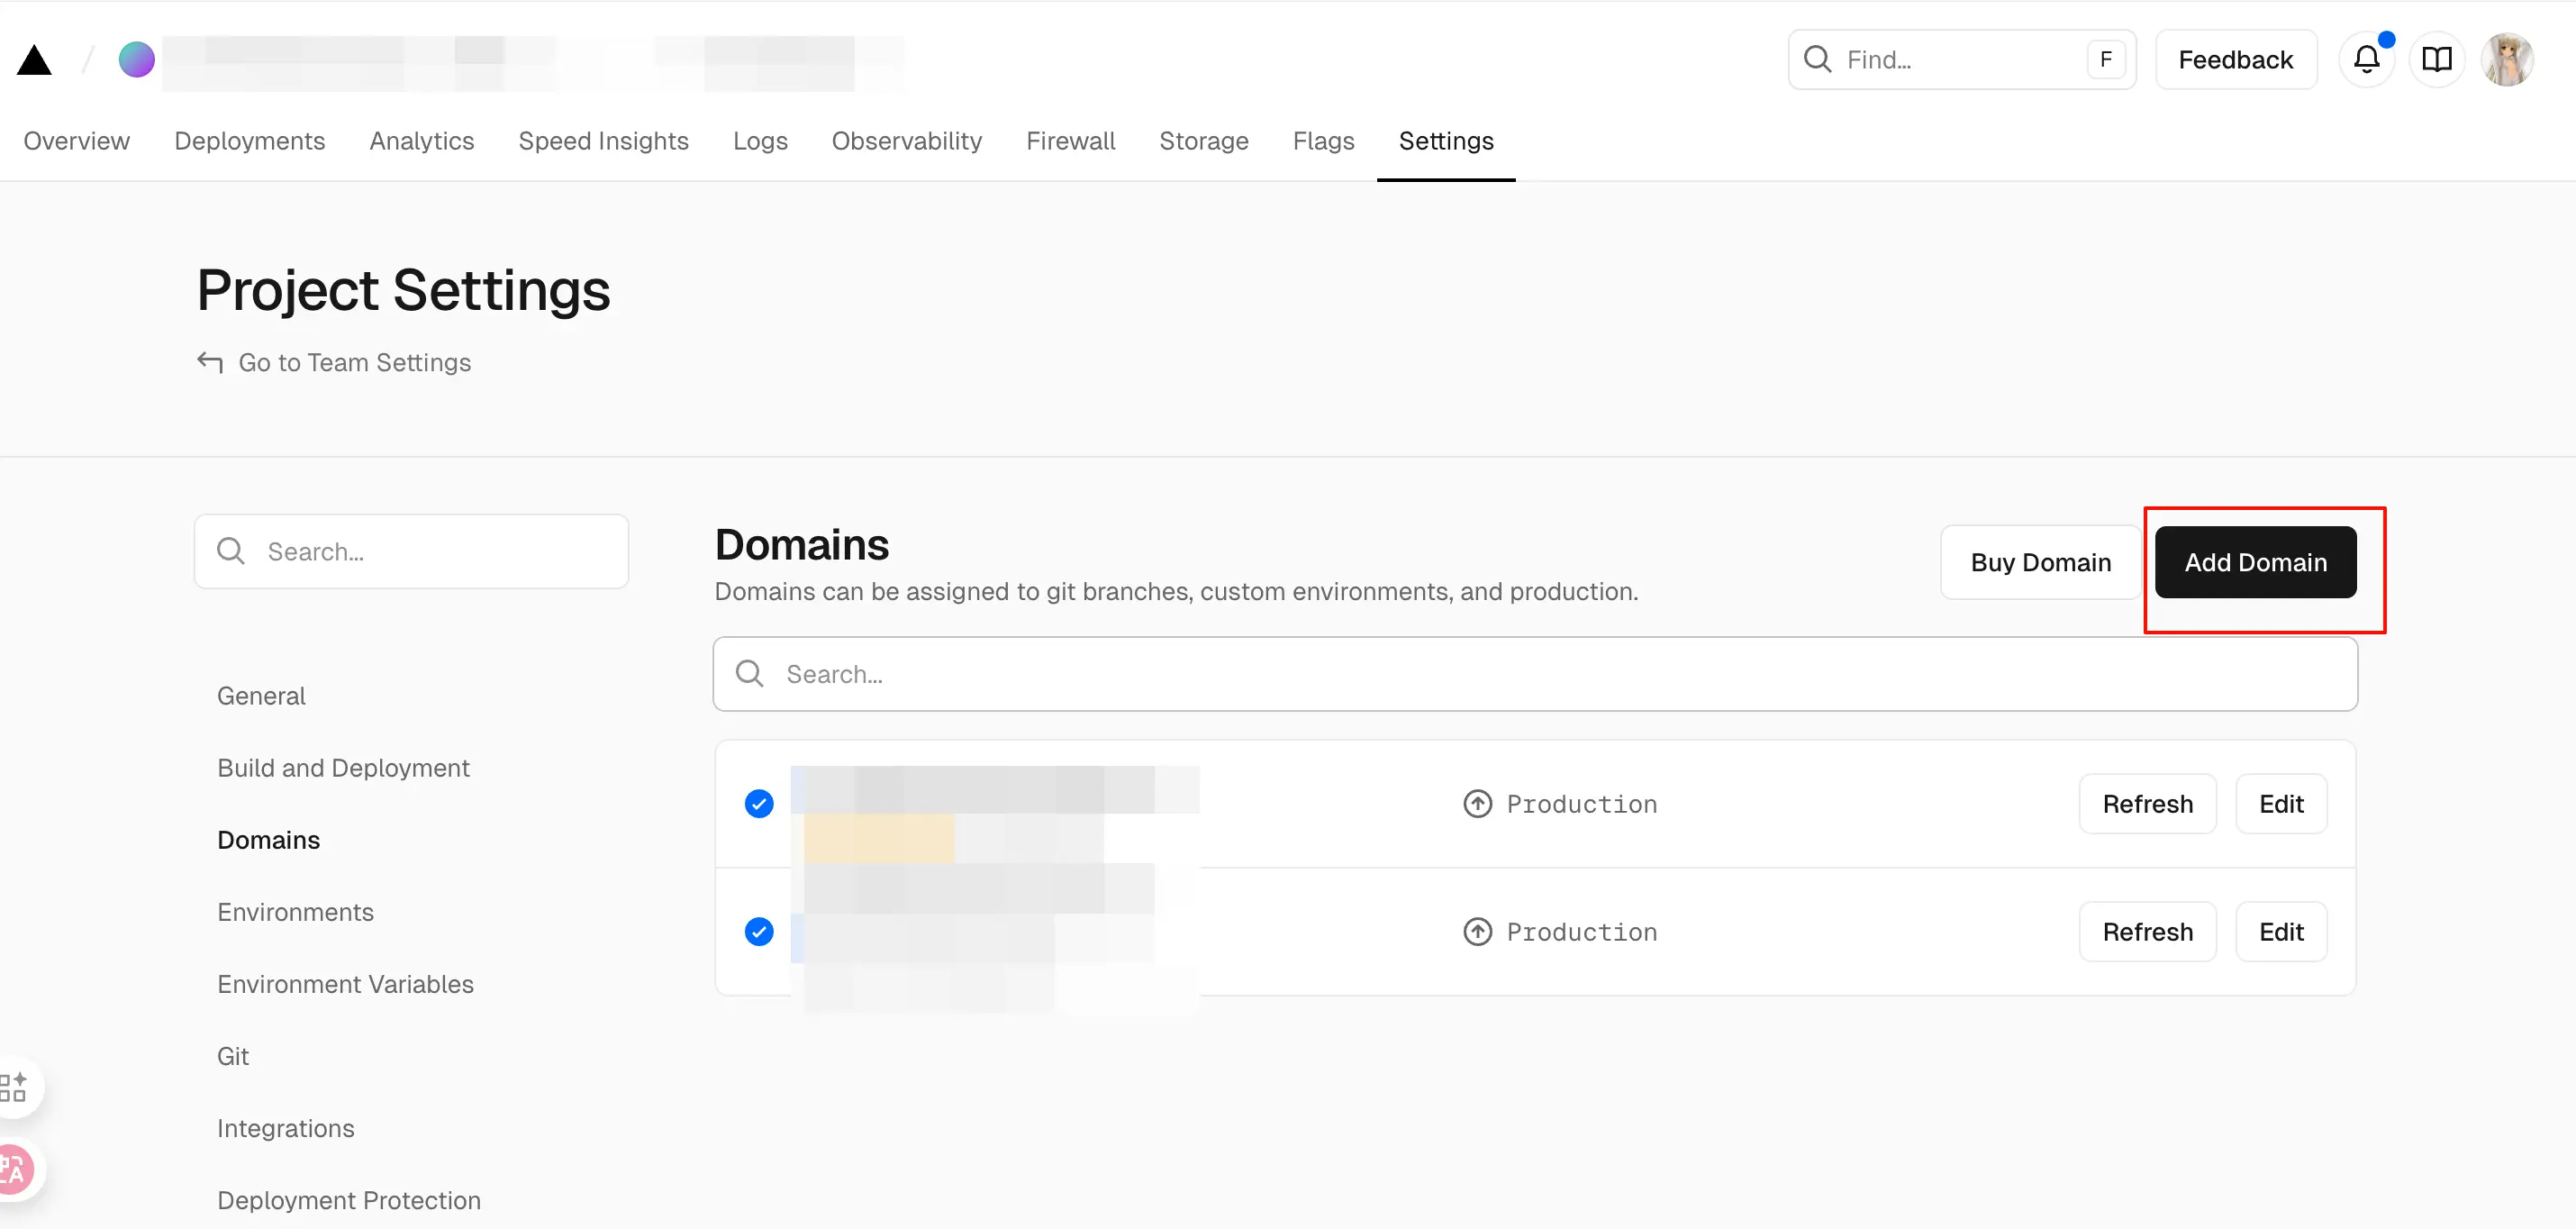Click the gradient project avatar circle

pyautogui.click(x=137, y=60)
